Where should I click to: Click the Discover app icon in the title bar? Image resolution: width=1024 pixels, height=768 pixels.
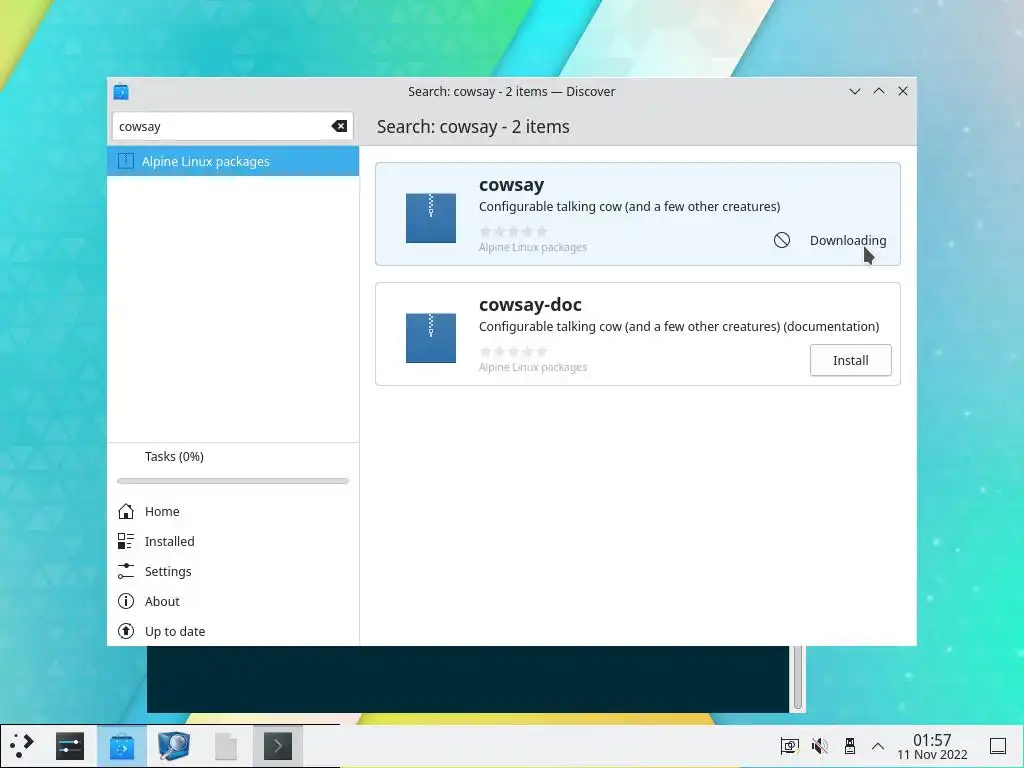pyautogui.click(x=121, y=91)
